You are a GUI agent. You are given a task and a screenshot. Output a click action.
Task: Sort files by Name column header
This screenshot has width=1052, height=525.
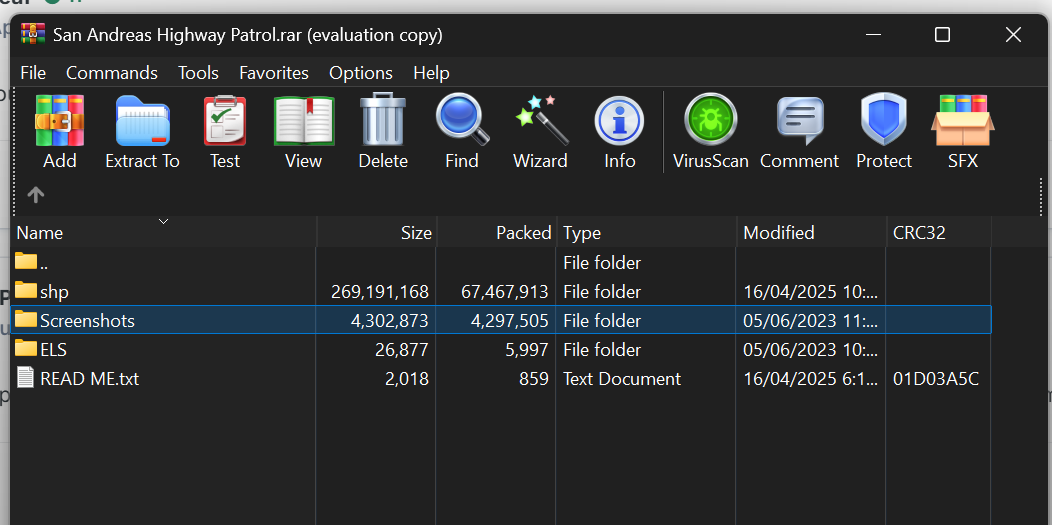click(x=40, y=233)
